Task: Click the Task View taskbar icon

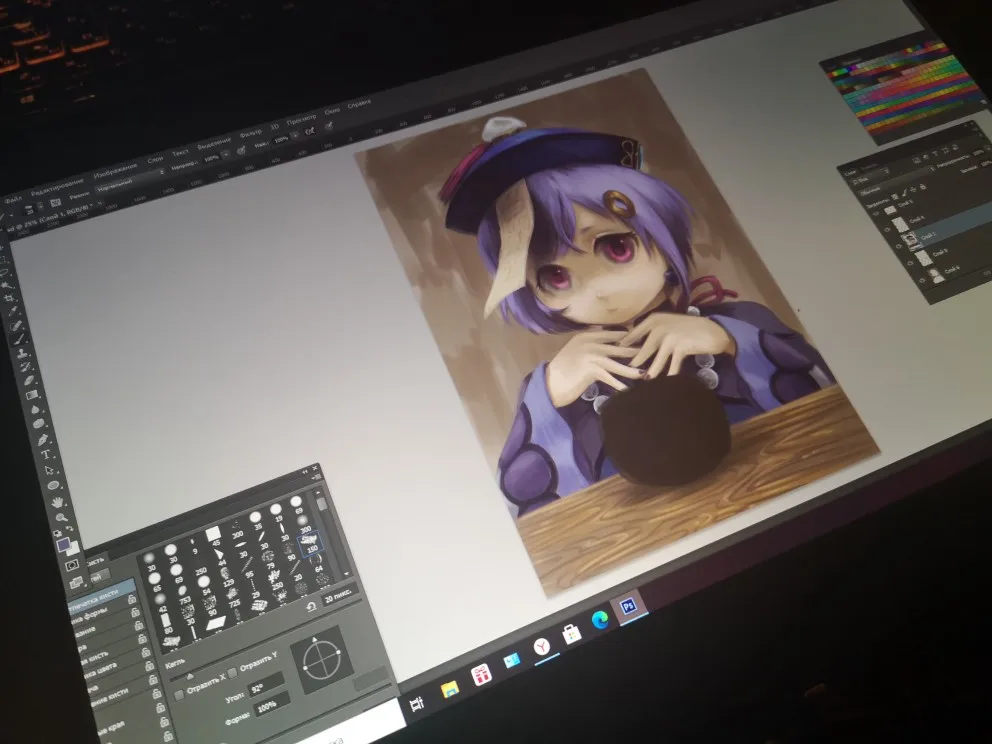Action: tap(416, 704)
